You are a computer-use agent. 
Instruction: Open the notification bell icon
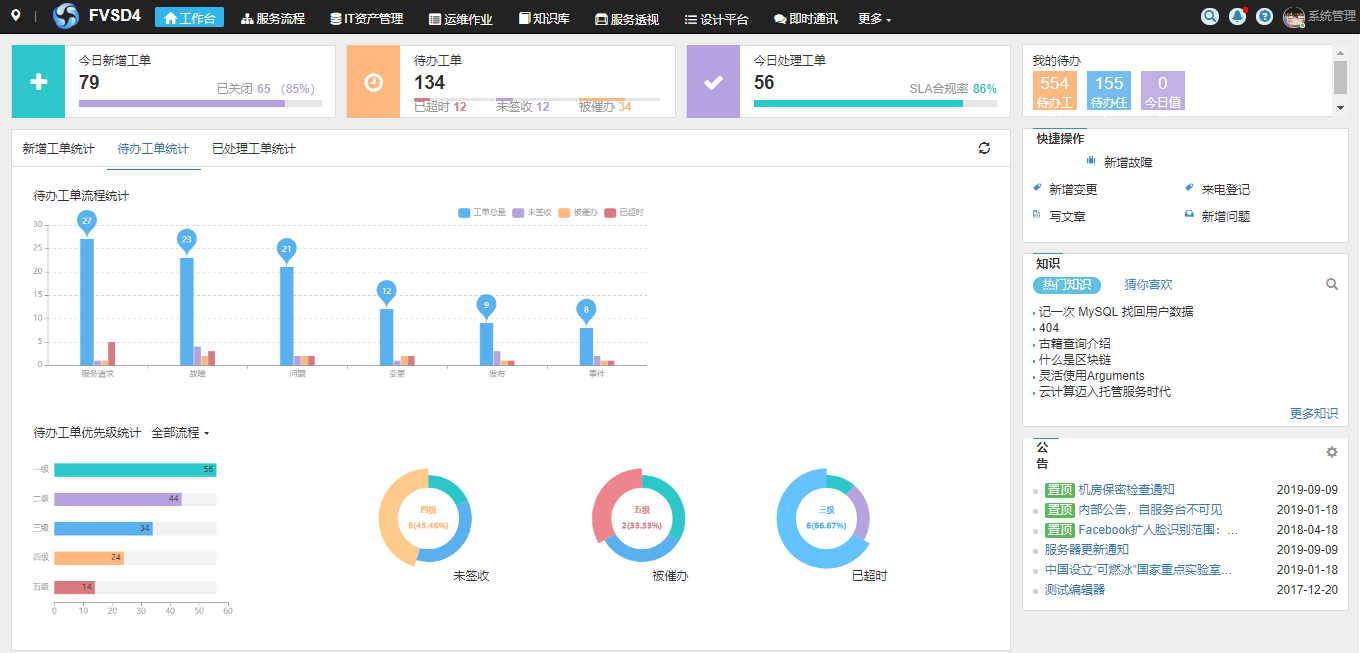(x=1238, y=17)
